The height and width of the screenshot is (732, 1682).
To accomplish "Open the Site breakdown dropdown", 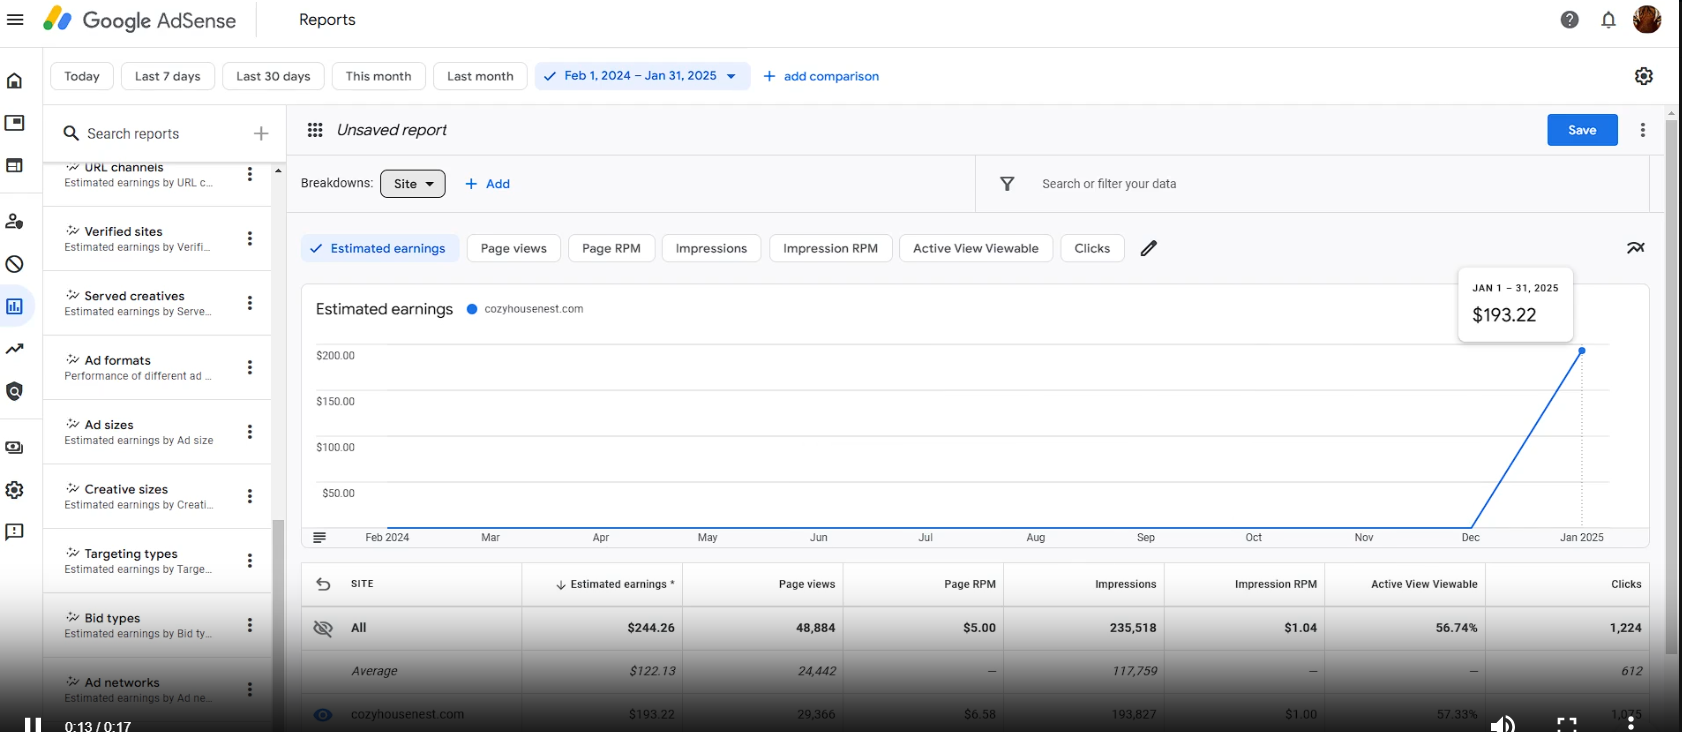I will click(413, 184).
